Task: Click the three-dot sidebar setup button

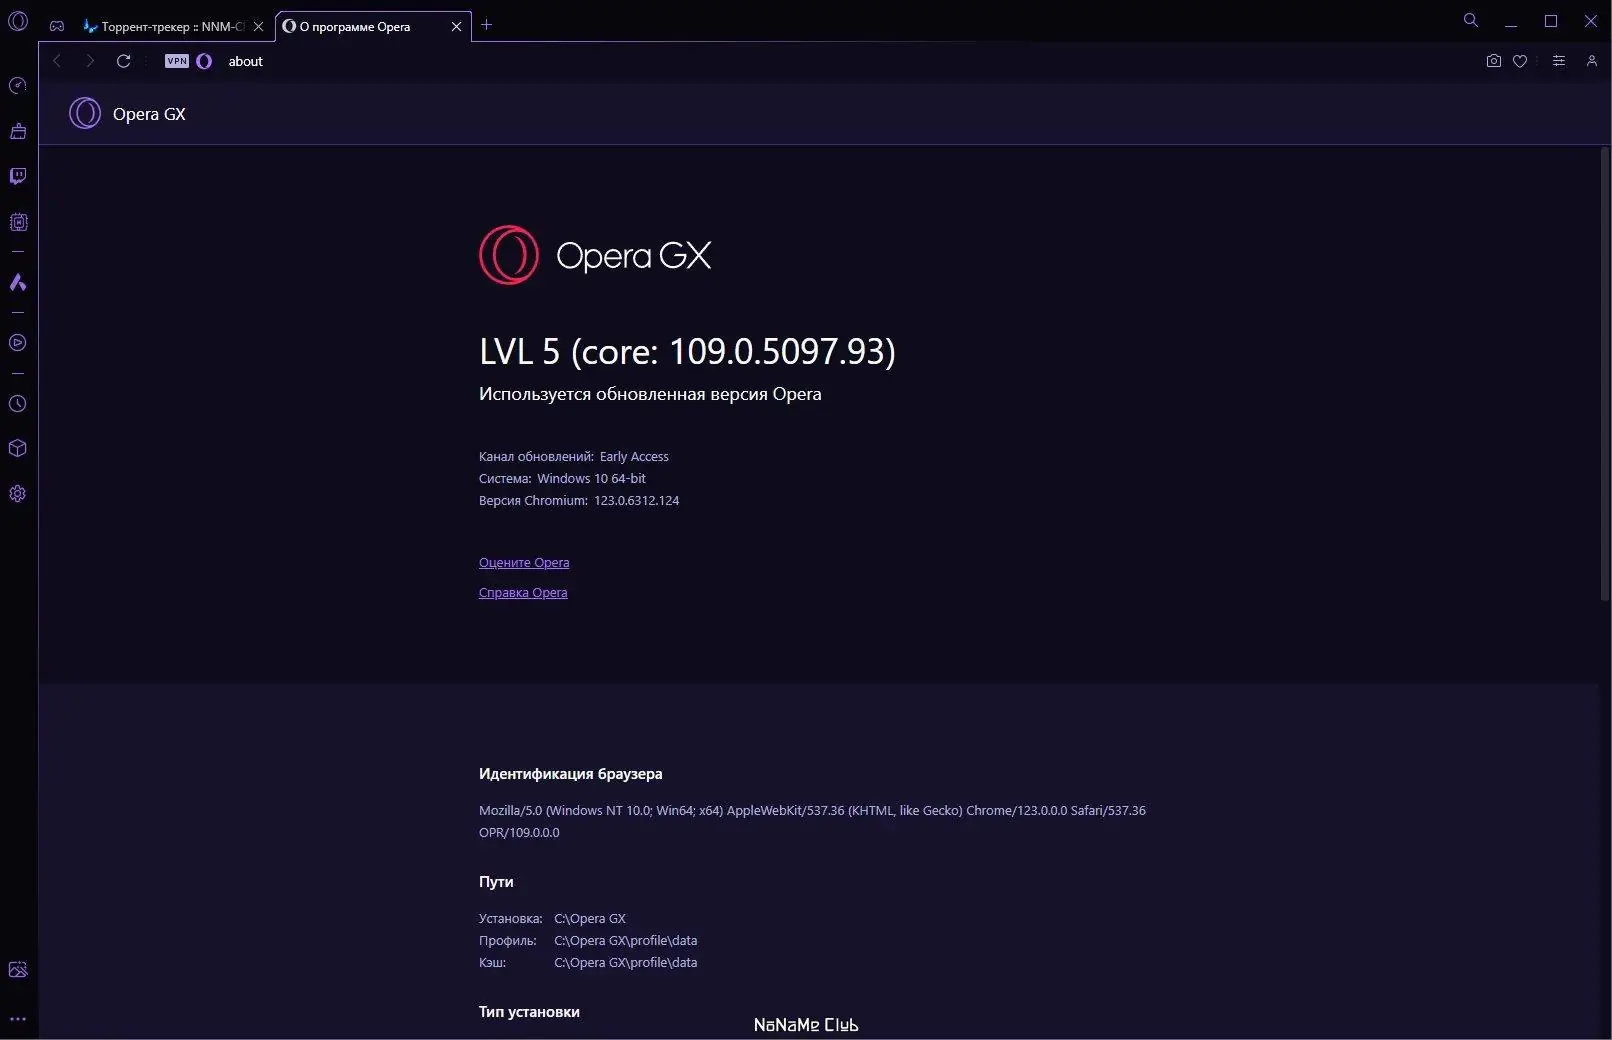Action: (x=18, y=1019)
